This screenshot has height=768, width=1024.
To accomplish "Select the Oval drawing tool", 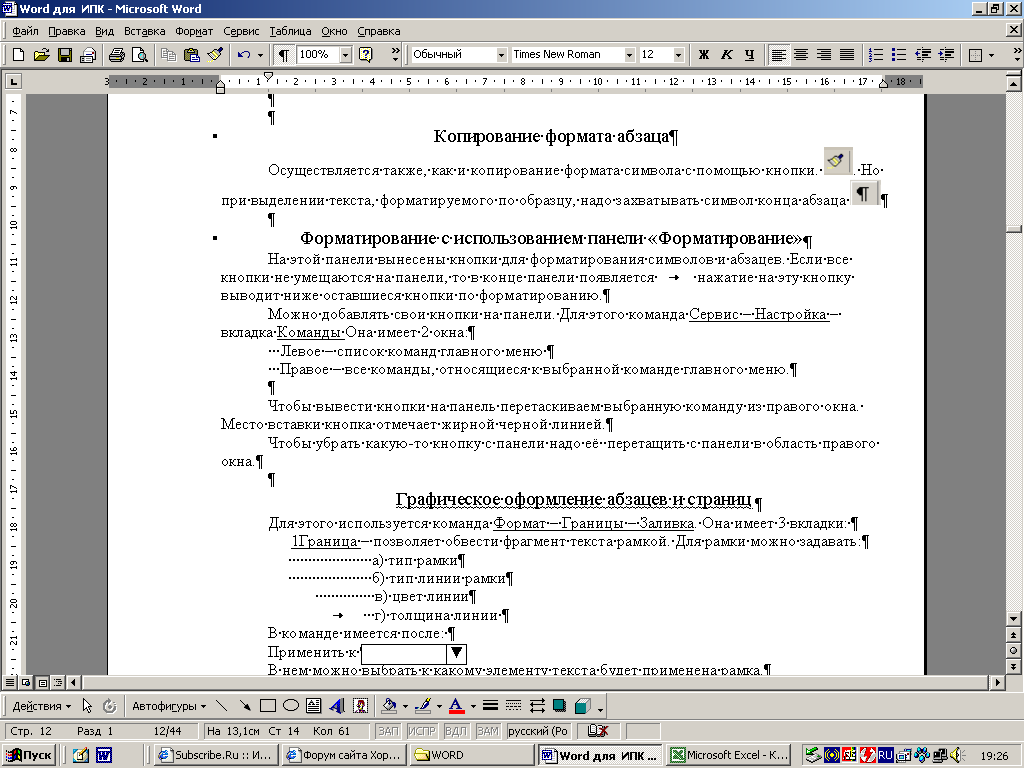I will 291,706.
